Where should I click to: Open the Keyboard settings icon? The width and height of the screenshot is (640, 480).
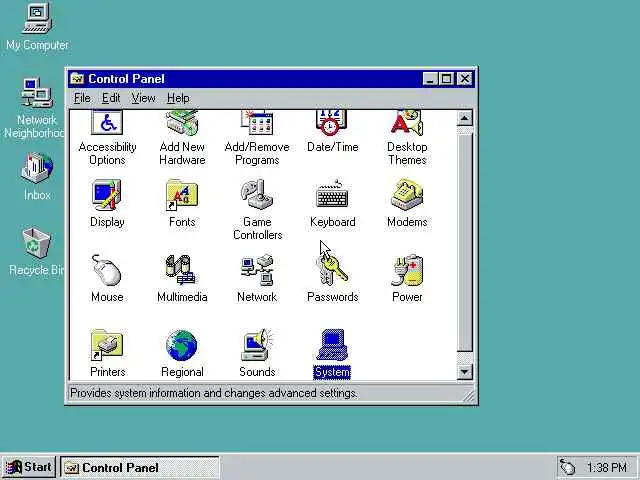tap(332, 195)
